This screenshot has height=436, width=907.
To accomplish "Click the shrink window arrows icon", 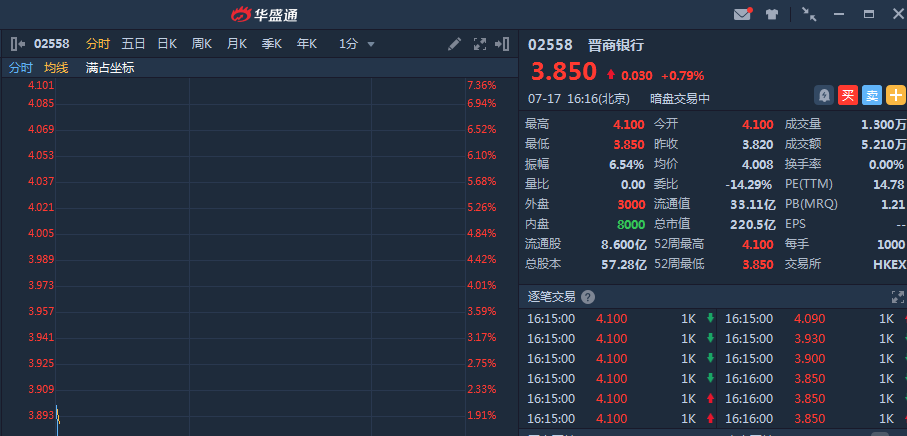I will 809,14.
